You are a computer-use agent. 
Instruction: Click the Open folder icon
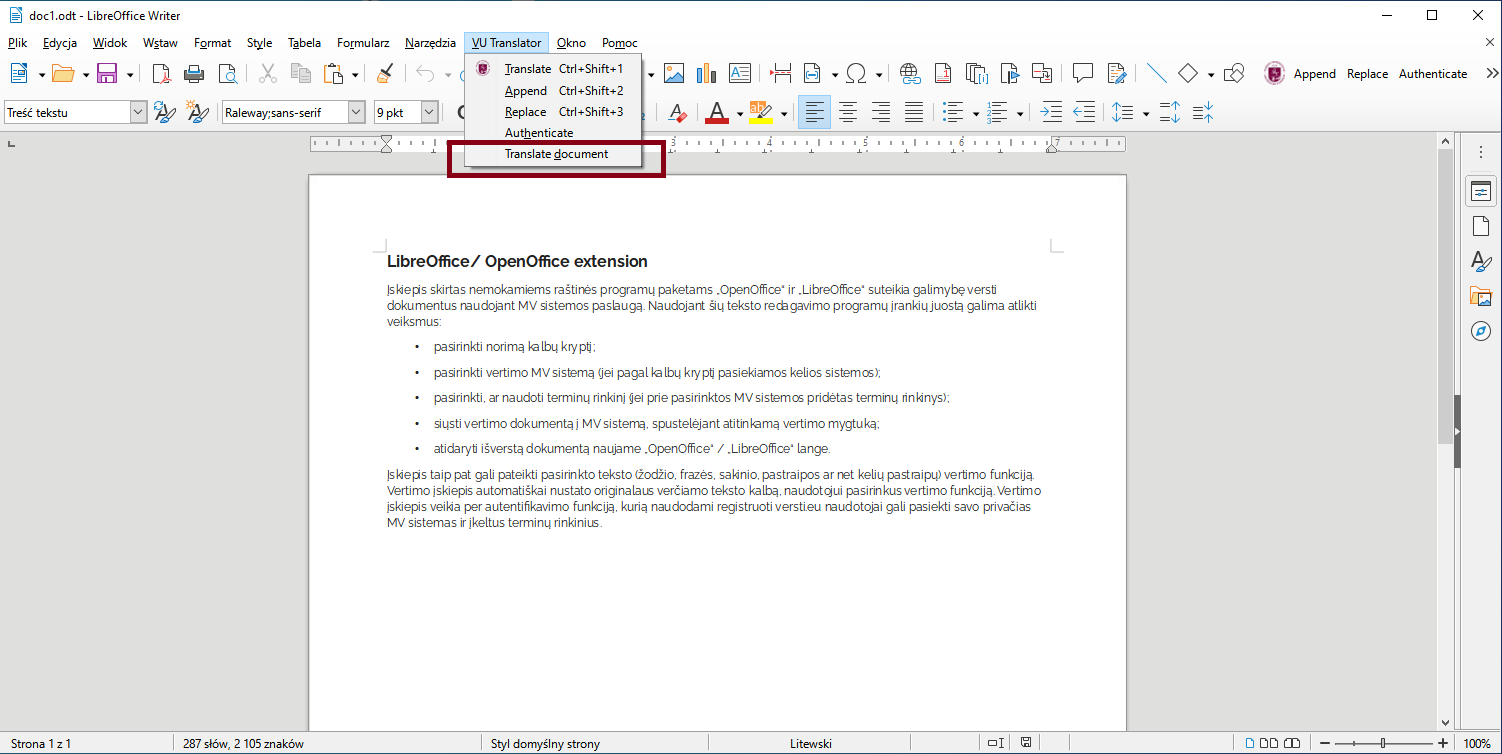pyautogui.click(x=63, y=73)
